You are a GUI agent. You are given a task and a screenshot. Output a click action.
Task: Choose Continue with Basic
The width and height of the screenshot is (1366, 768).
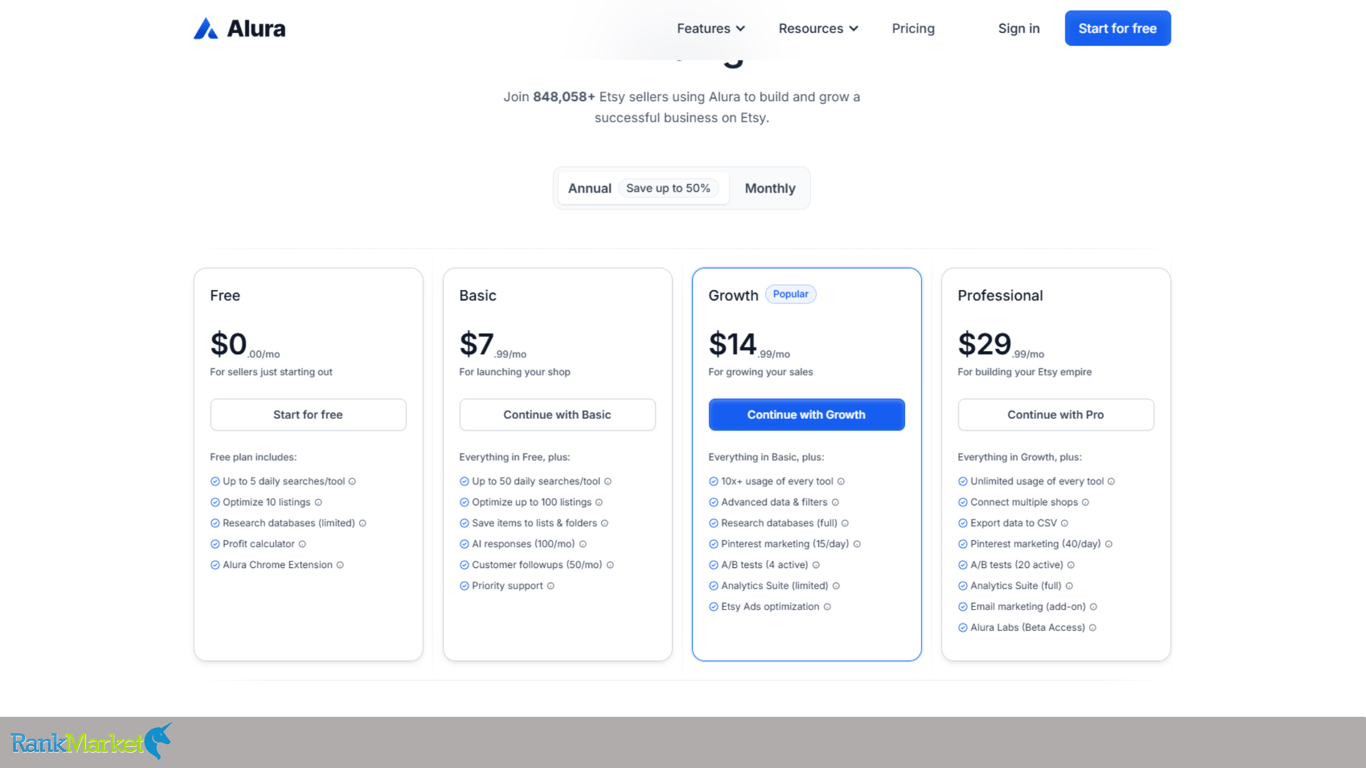tap(557, 415)
